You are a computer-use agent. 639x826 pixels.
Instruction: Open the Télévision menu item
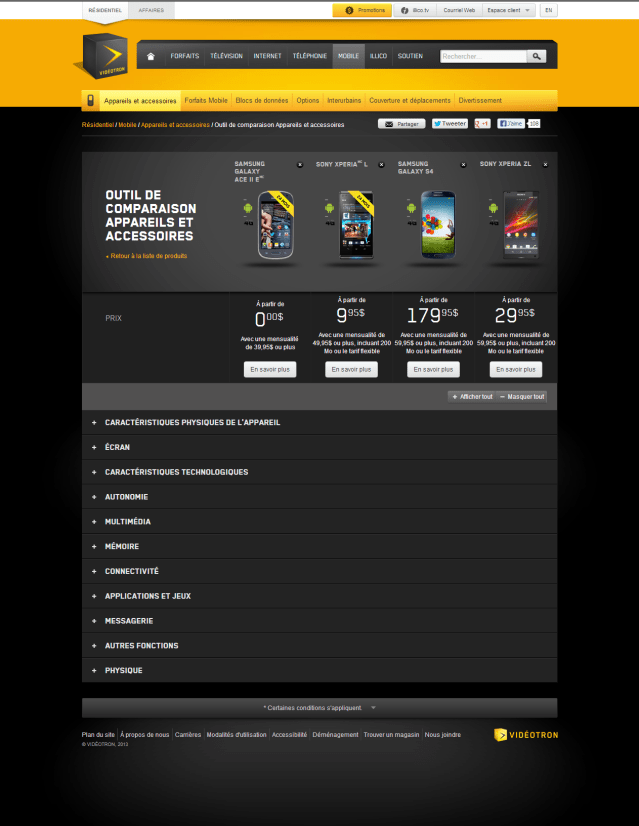[226, 56]
